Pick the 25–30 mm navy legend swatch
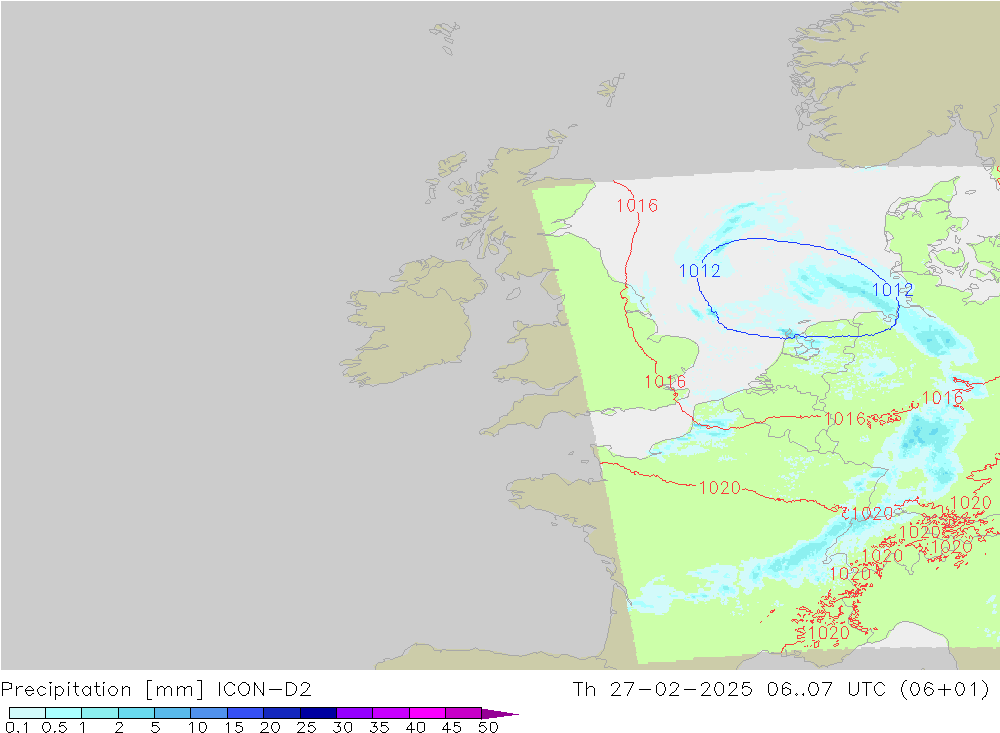1000x733 pixels. pos(318,713)
